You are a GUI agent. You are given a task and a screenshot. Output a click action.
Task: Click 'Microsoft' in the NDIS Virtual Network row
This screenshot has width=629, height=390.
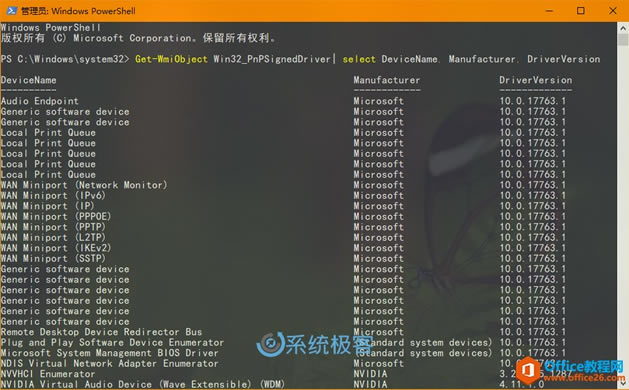point(378,363)
